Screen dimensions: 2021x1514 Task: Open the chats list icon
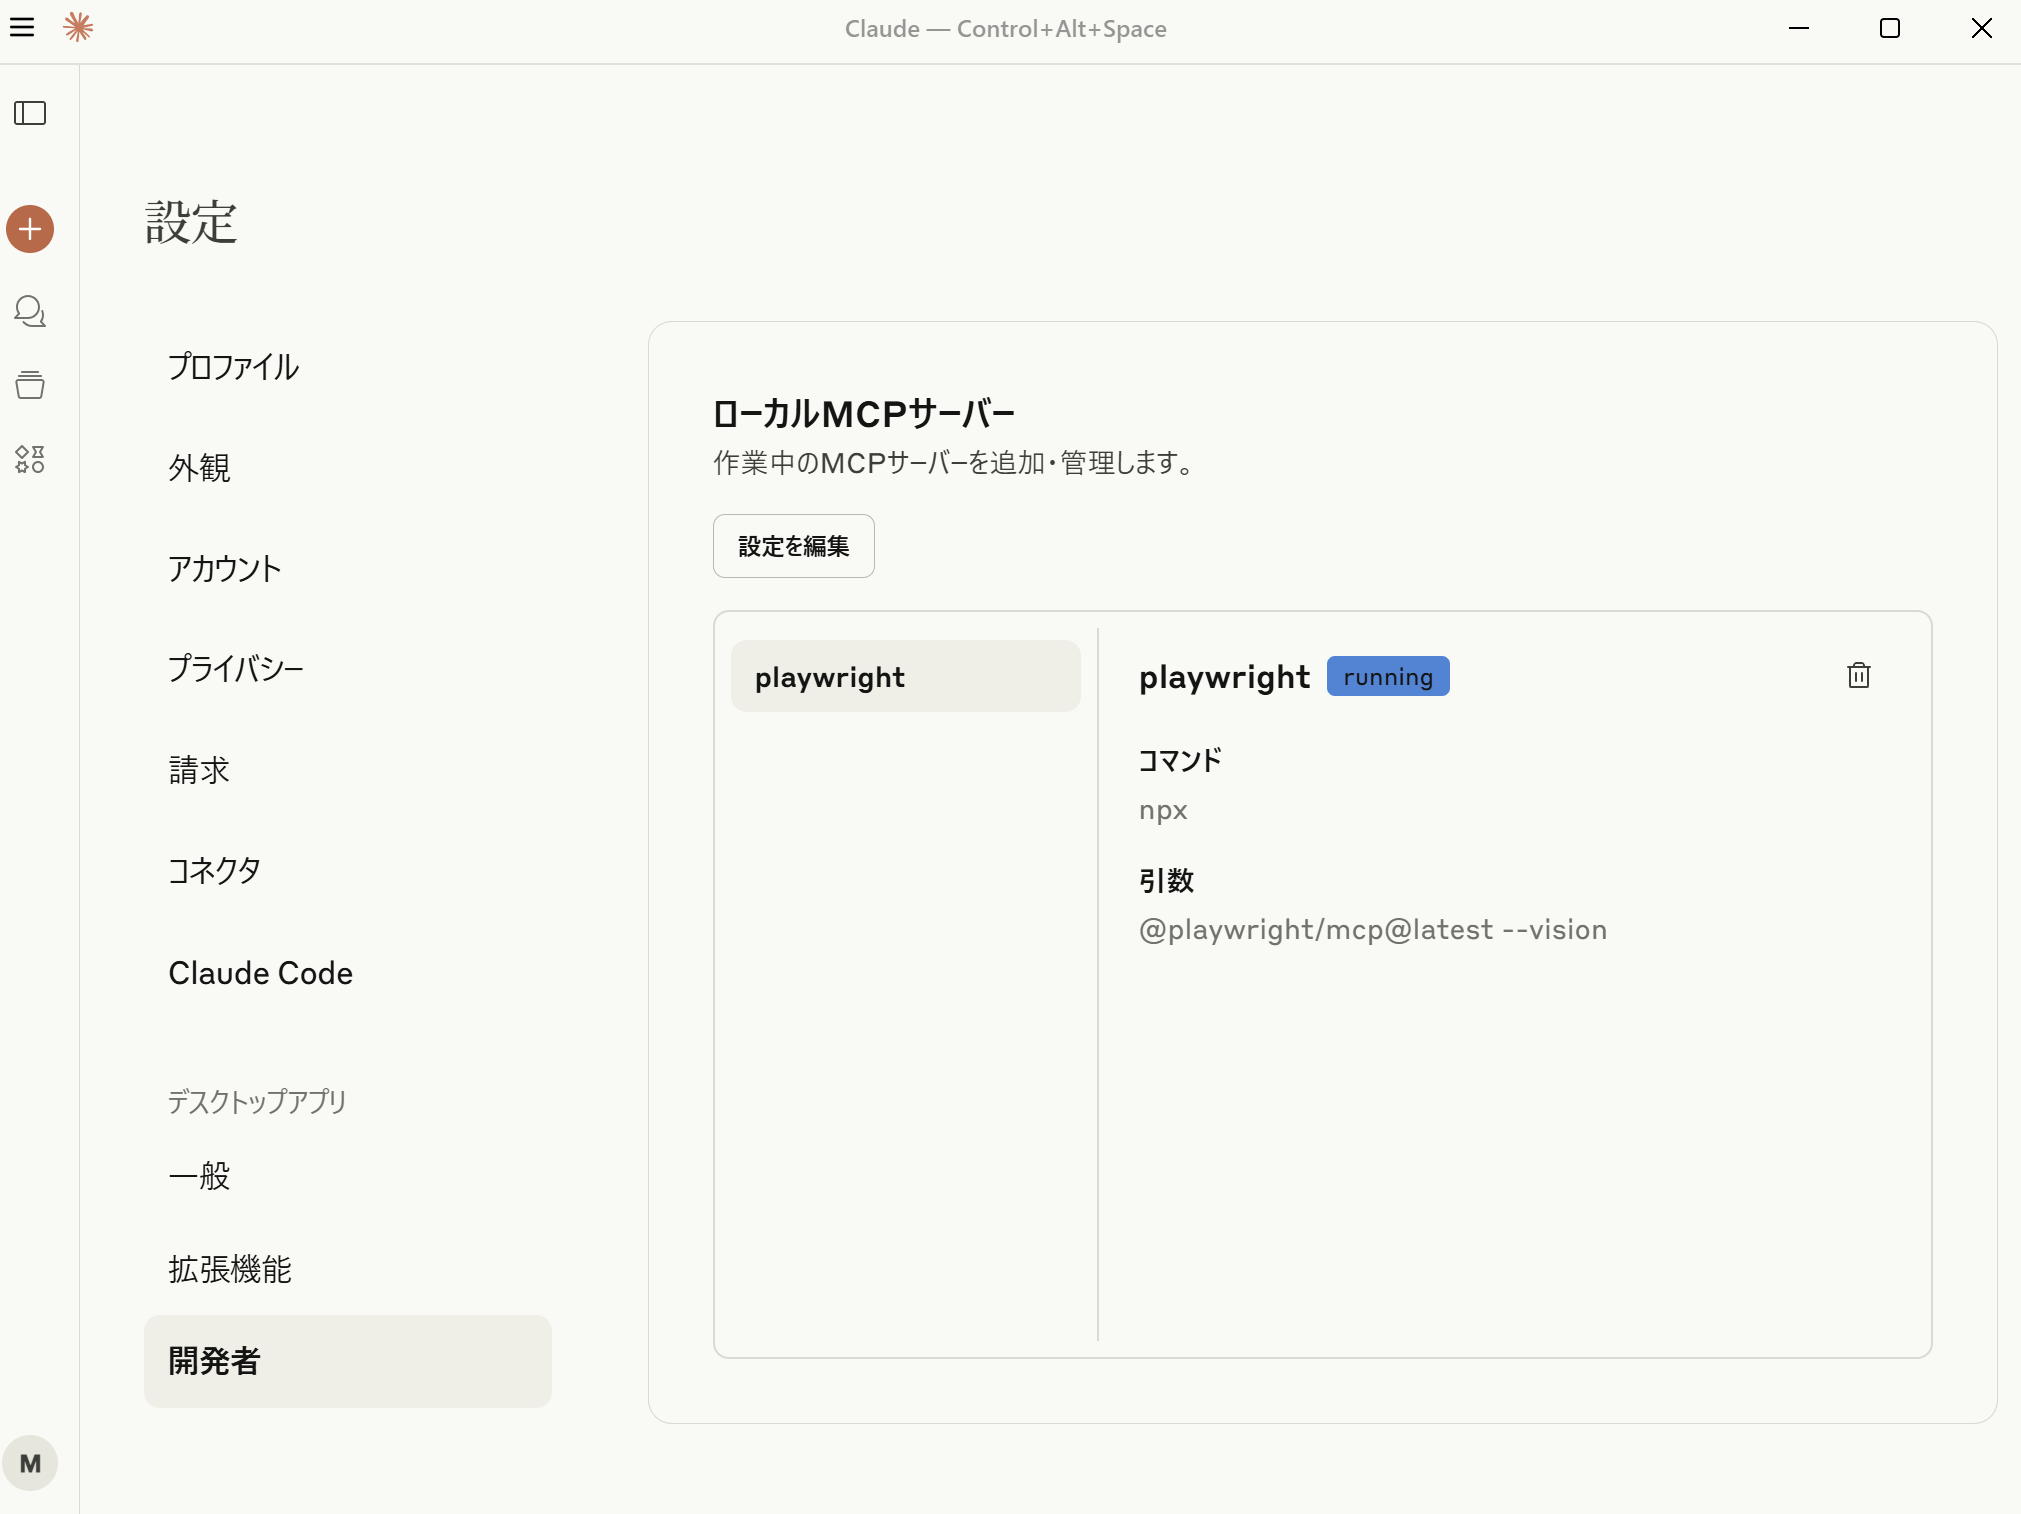pyautogui.click(x=30, y=311)
